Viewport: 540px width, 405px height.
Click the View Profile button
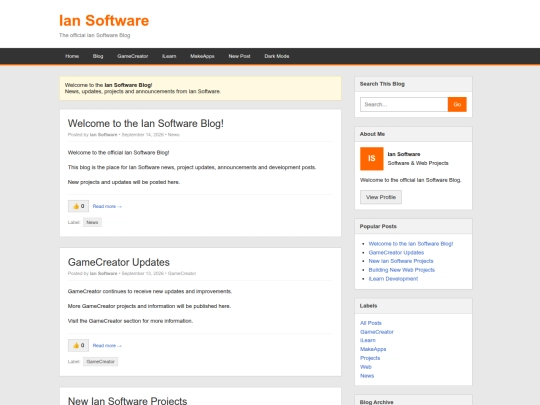(x=381, y=197)
